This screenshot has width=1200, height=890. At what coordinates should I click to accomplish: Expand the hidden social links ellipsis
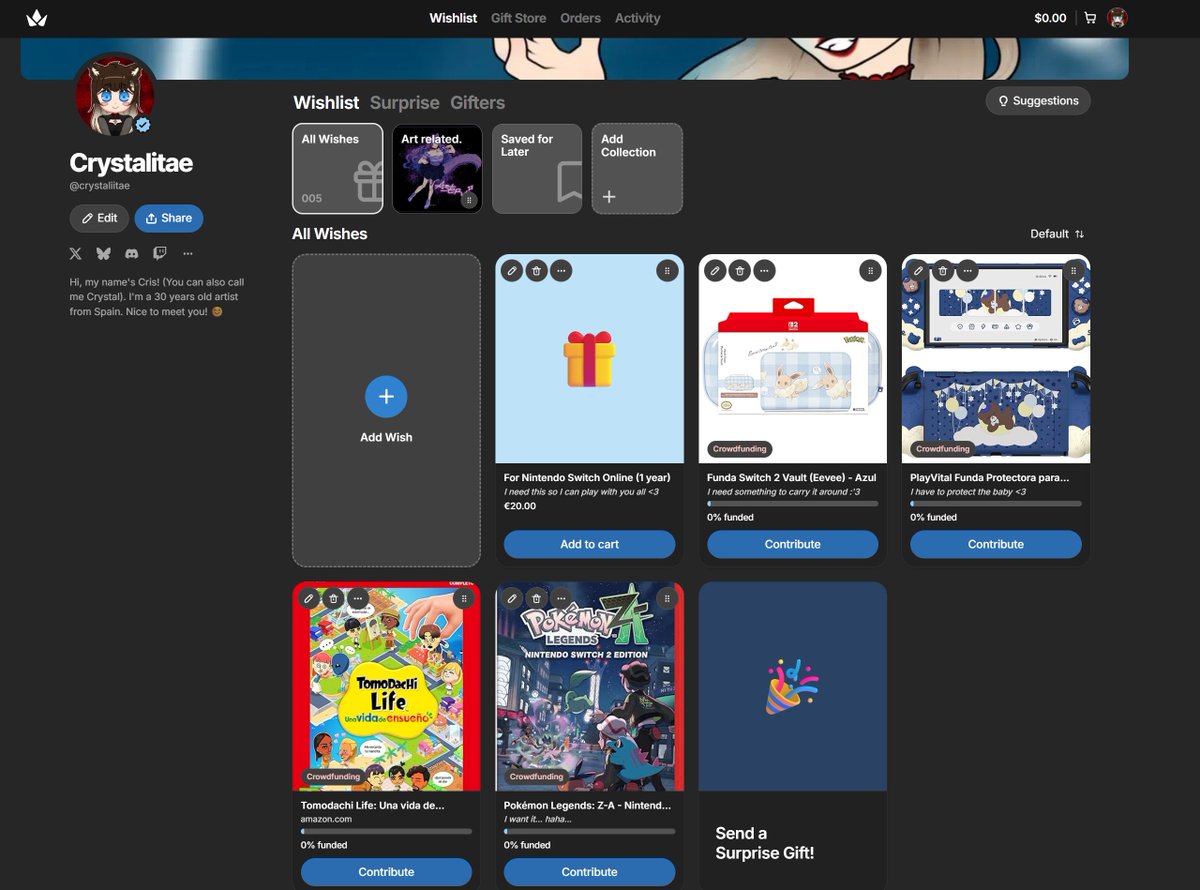(188, 253)
